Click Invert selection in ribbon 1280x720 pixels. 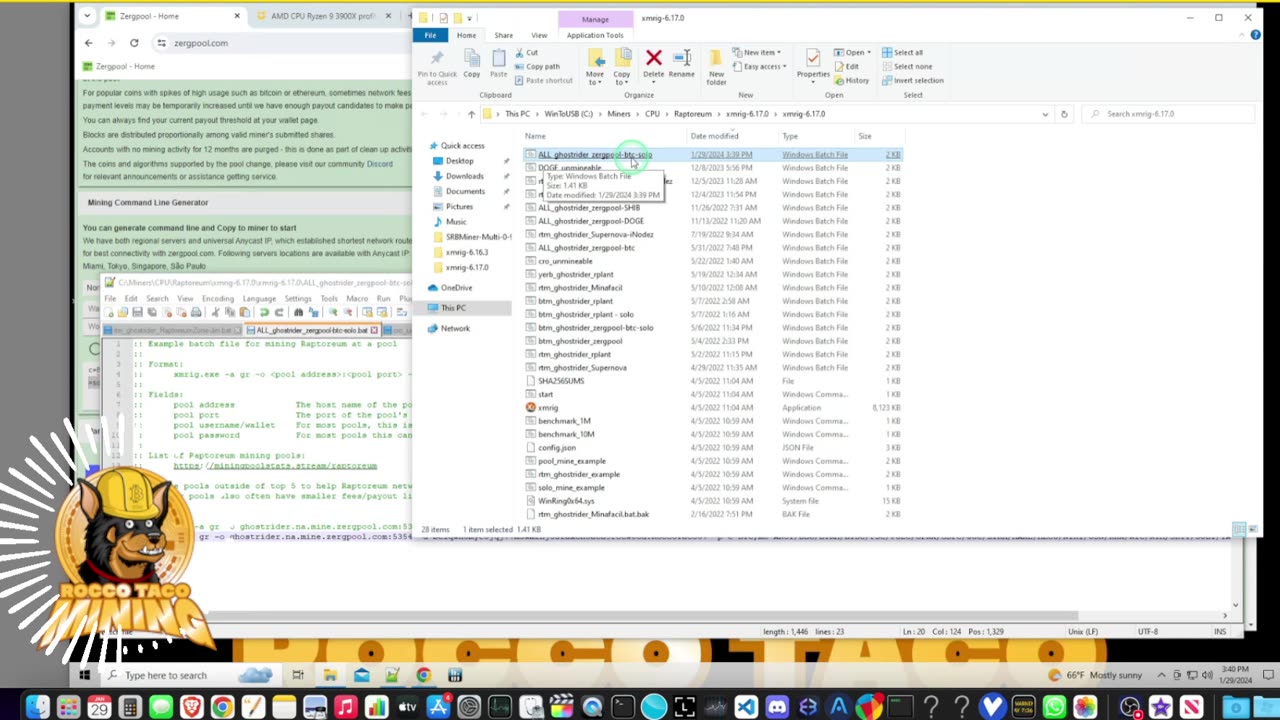point(913,81)
